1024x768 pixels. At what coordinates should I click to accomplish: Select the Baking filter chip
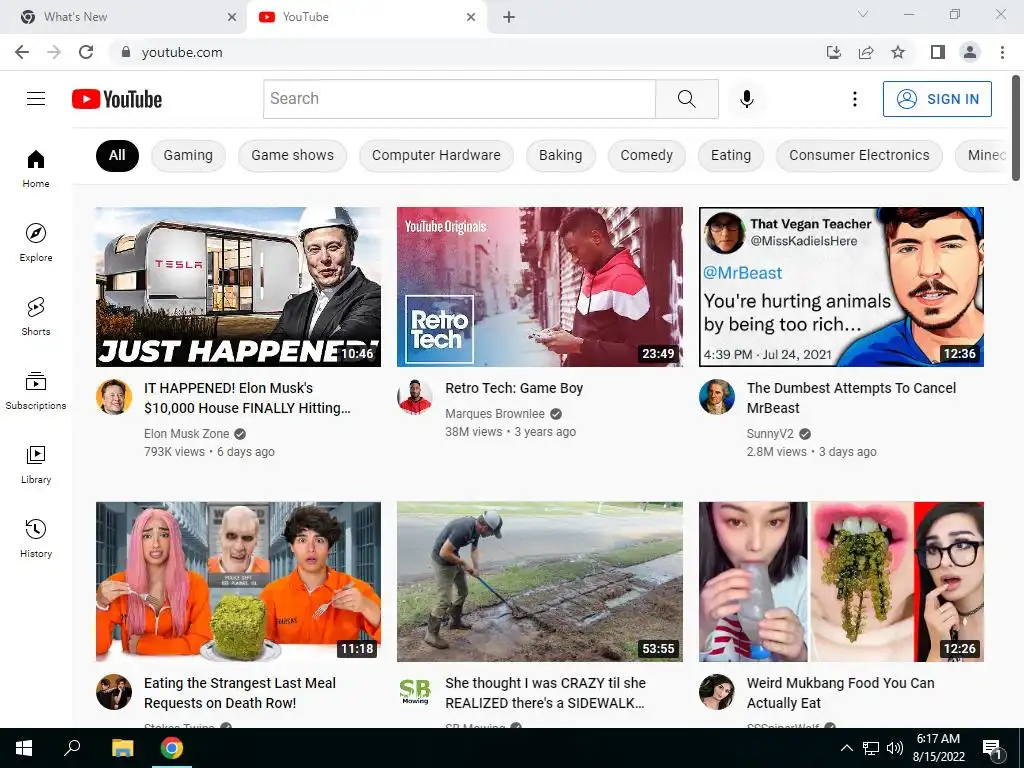(560, 155)
